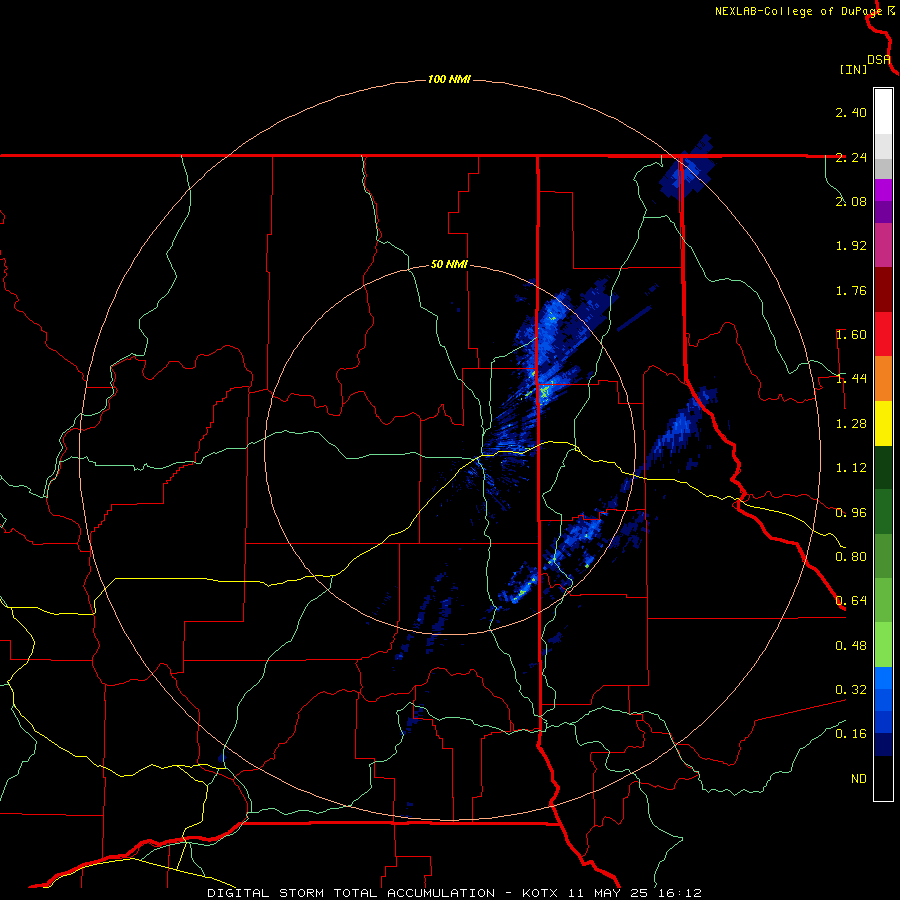Click the "11 MAY 25 16:12" timestamp
Image resolution: width=900 pixels, height=900 pixels.
click(635, 893)
